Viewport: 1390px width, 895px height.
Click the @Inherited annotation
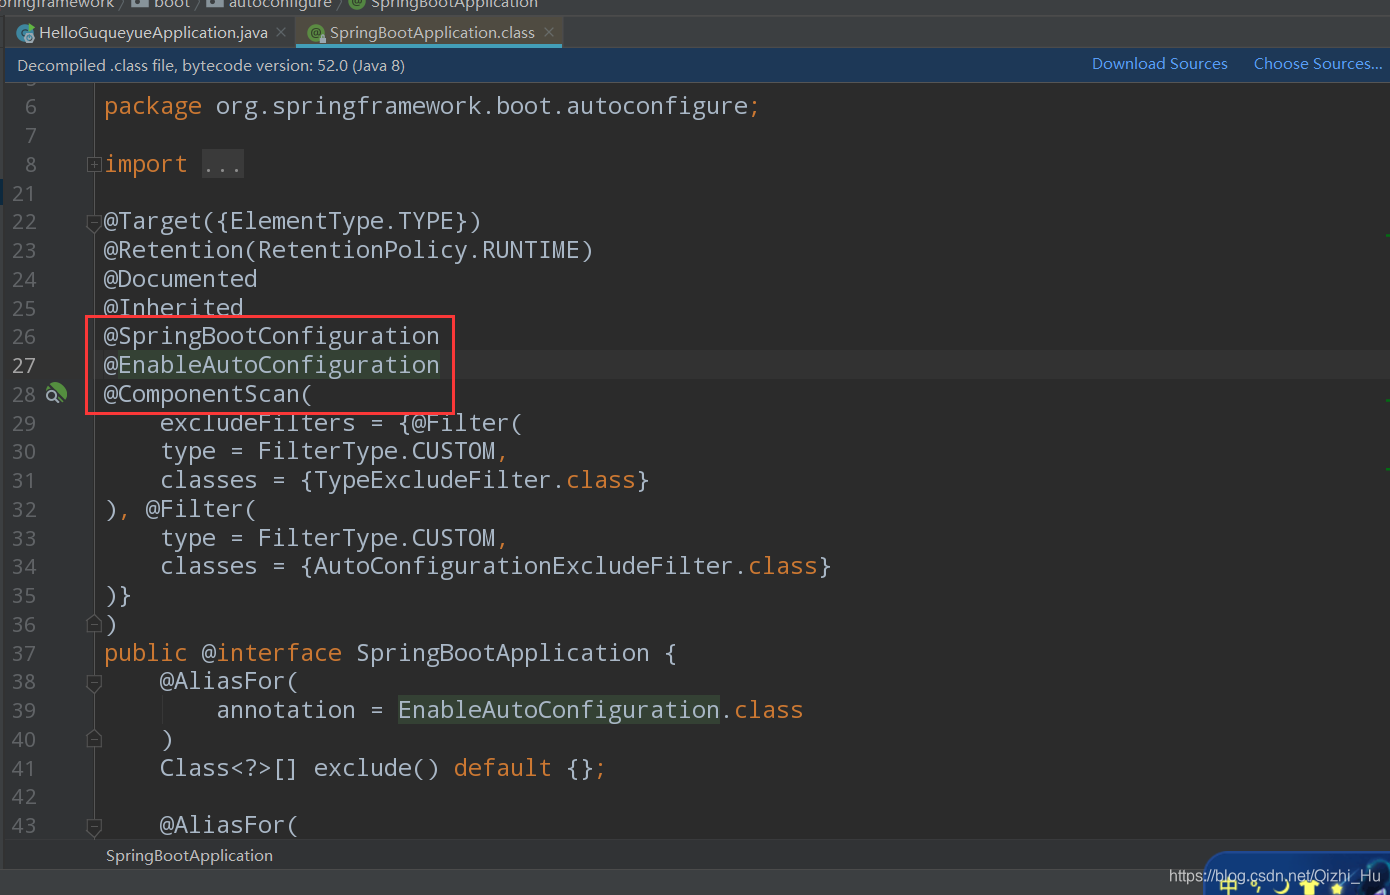tap(174, 308)
